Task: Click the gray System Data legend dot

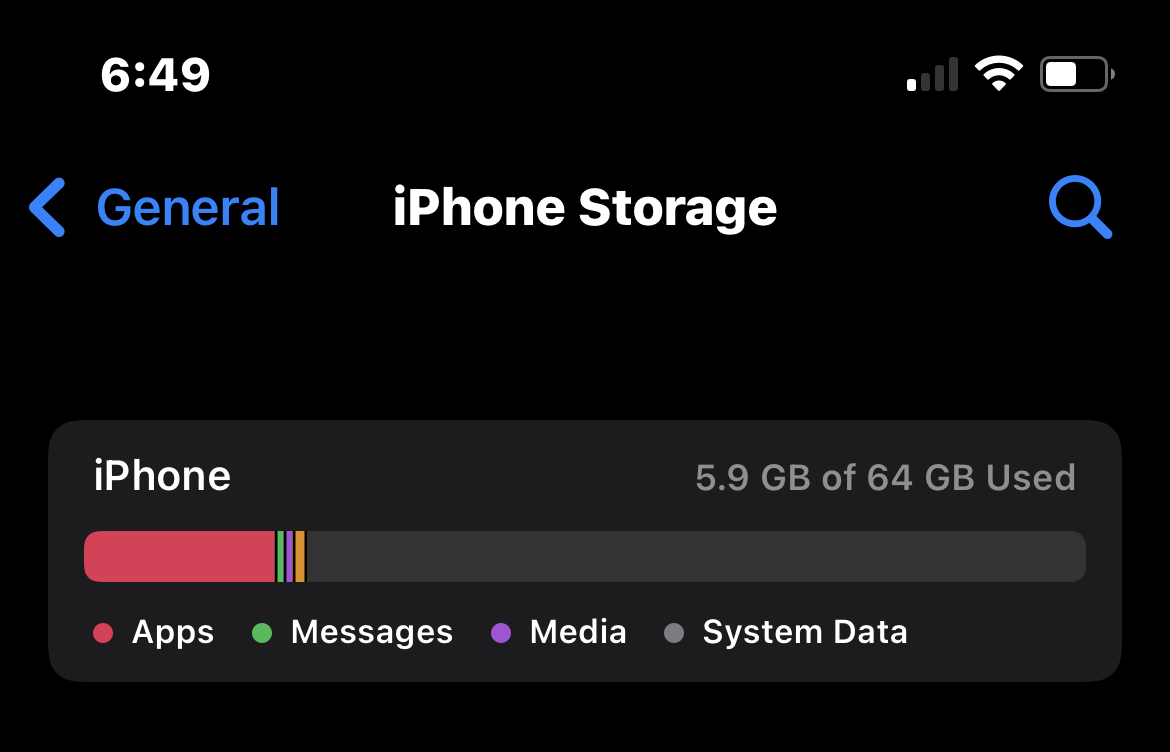Action: 674,633
